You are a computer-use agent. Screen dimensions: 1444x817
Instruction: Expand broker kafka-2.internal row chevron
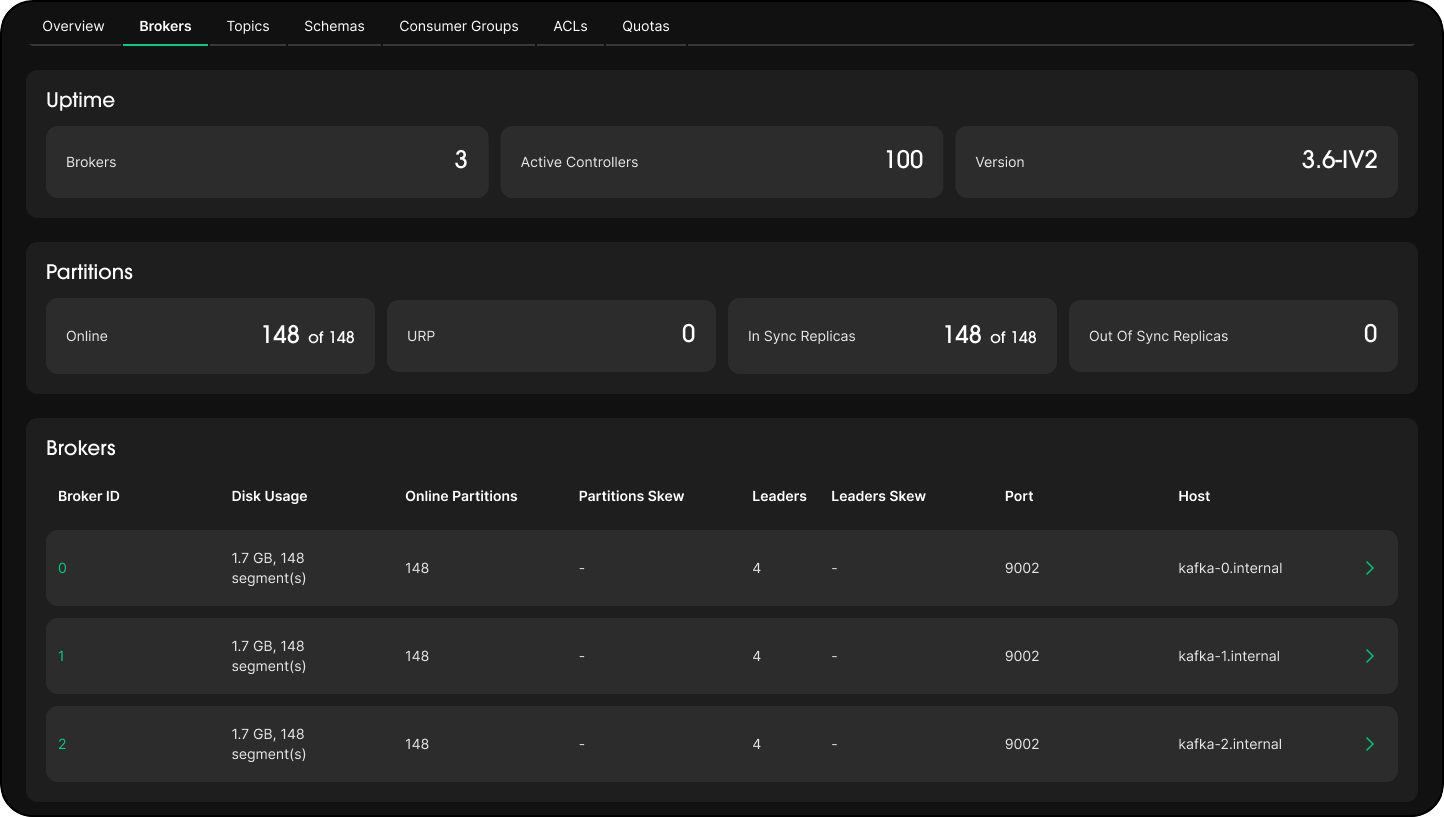pos(1369,744)
